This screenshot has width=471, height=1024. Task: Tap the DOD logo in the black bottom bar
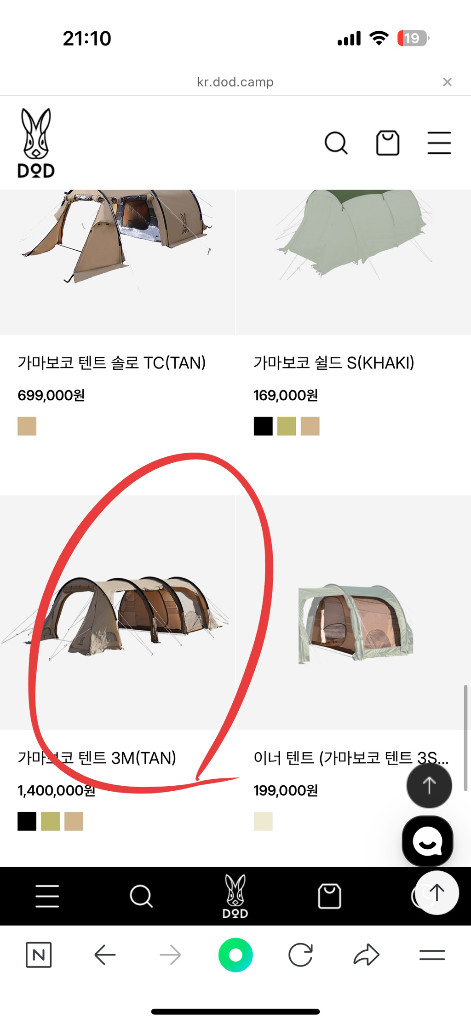click(235, 896)
